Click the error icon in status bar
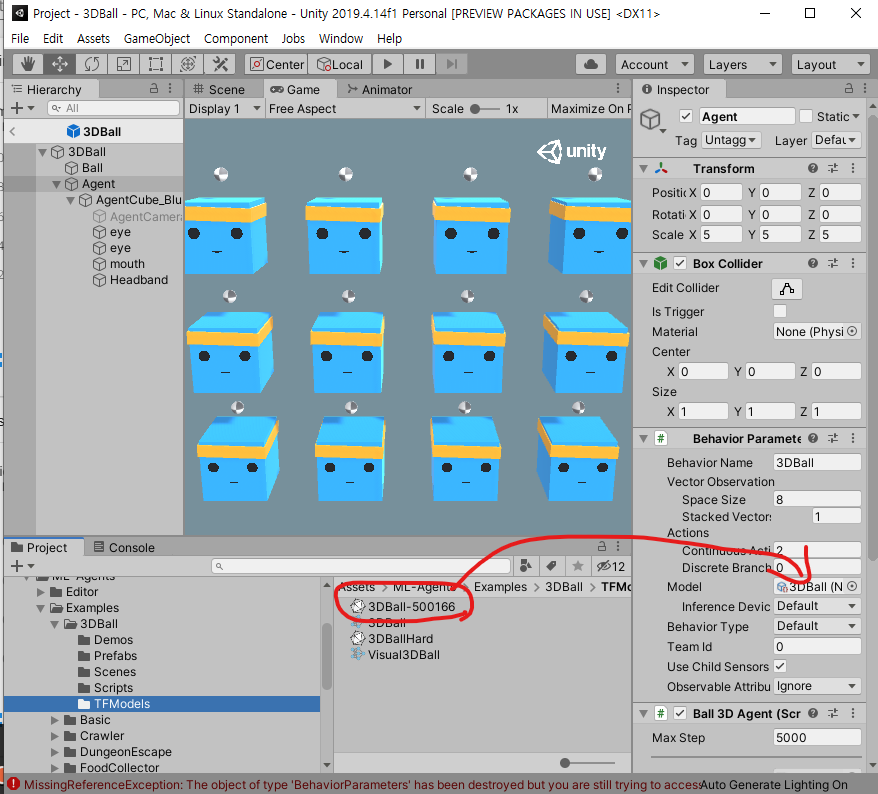Screen dimensions: 878x794 (x=13, y=784)
